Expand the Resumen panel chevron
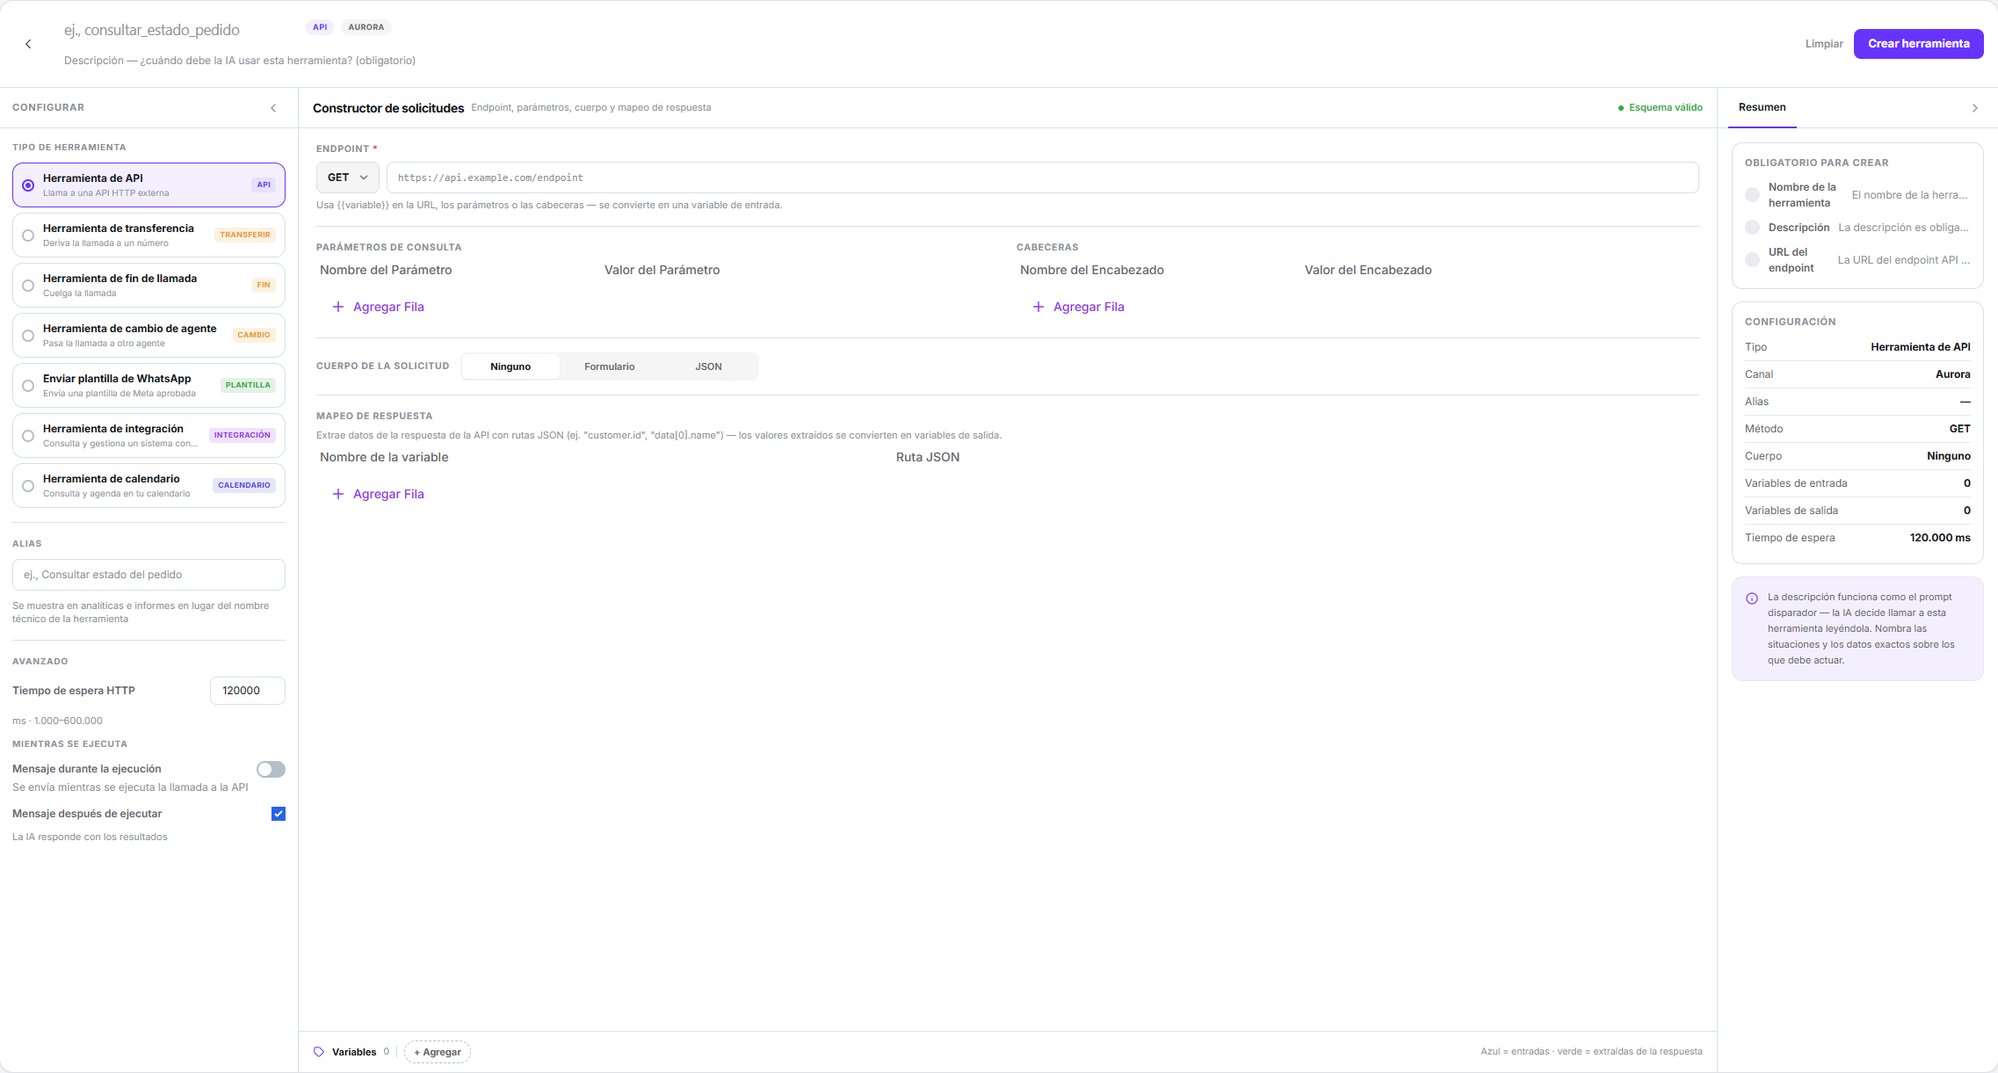This screenshot has width=1998, height=1073. 1974,108
